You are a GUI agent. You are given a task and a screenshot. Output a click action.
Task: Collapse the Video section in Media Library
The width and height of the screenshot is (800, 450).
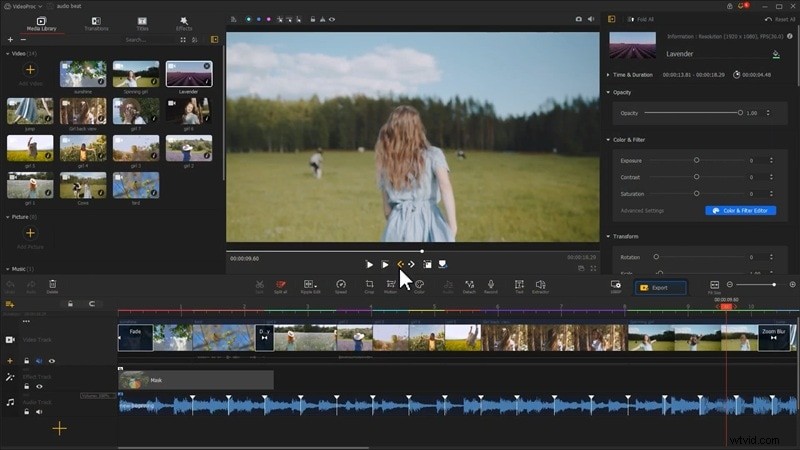[x=8, y=54]
